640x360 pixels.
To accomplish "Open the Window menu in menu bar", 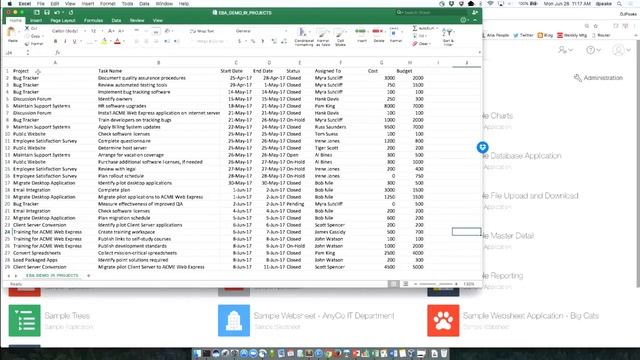I will click(x=164, y=3).
